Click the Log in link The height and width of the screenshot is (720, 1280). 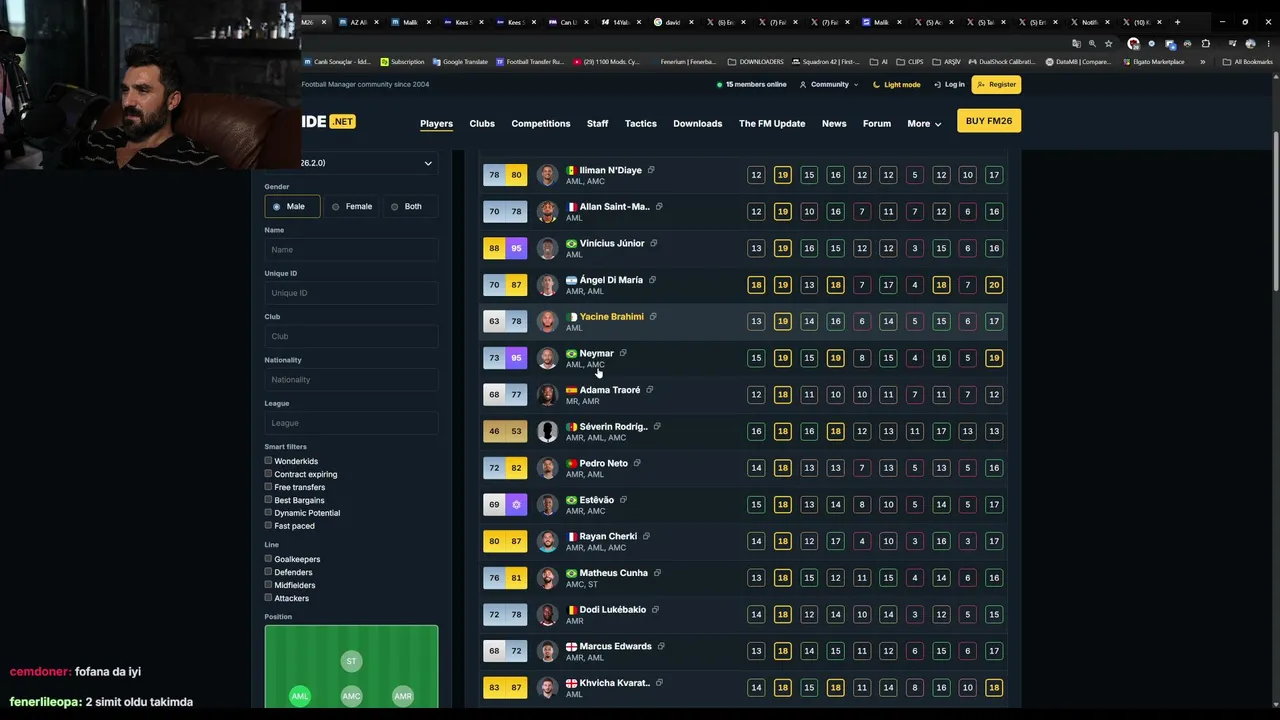(x=949, y=85)
